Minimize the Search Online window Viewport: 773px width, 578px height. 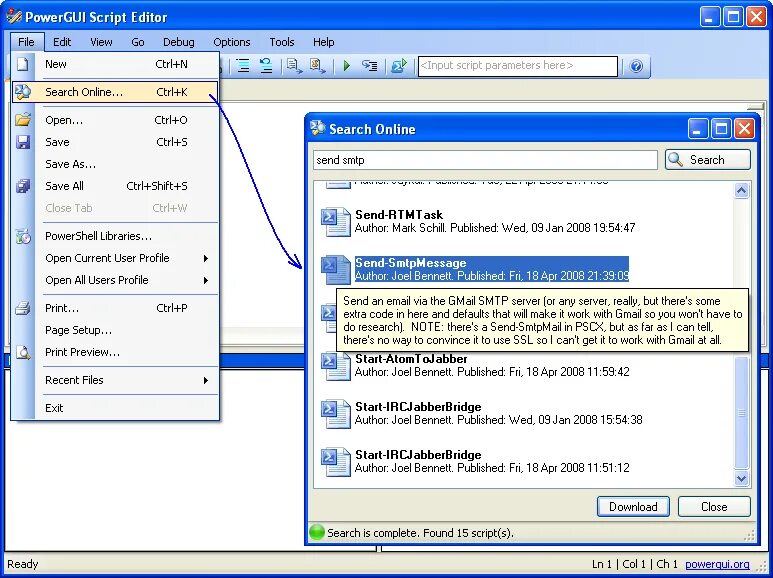(698, 129)
